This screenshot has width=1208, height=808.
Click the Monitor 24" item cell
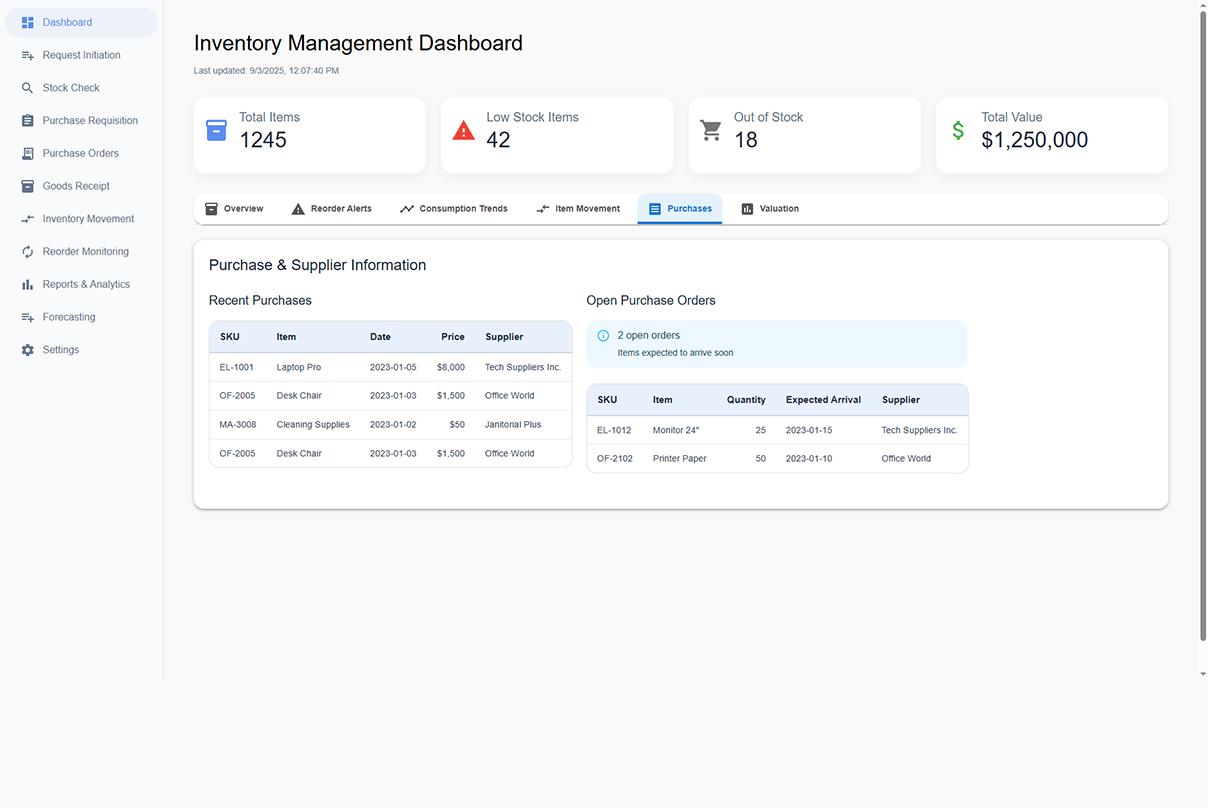(x=676, y=431)
